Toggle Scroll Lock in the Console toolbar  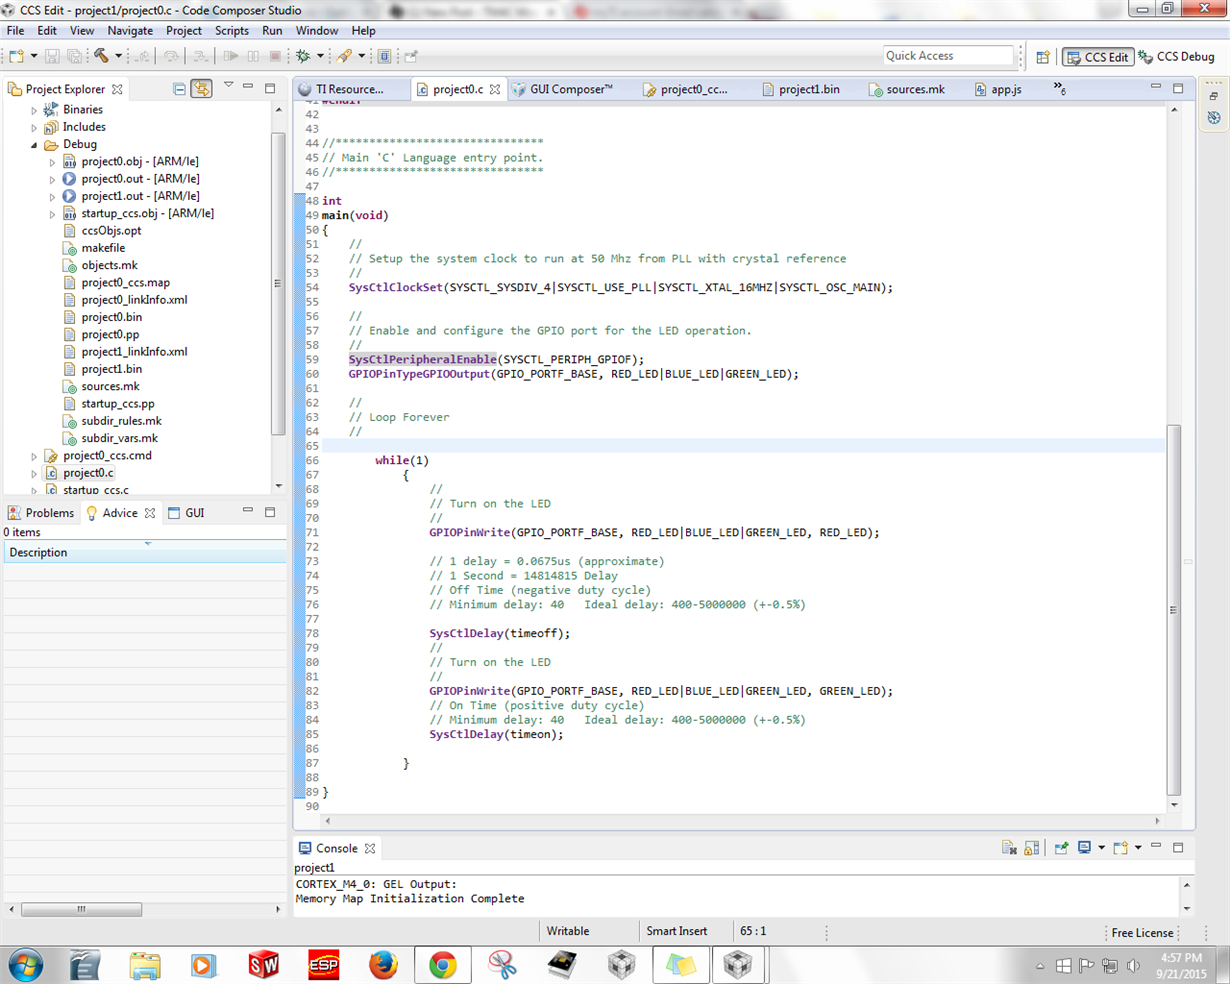1032,848
